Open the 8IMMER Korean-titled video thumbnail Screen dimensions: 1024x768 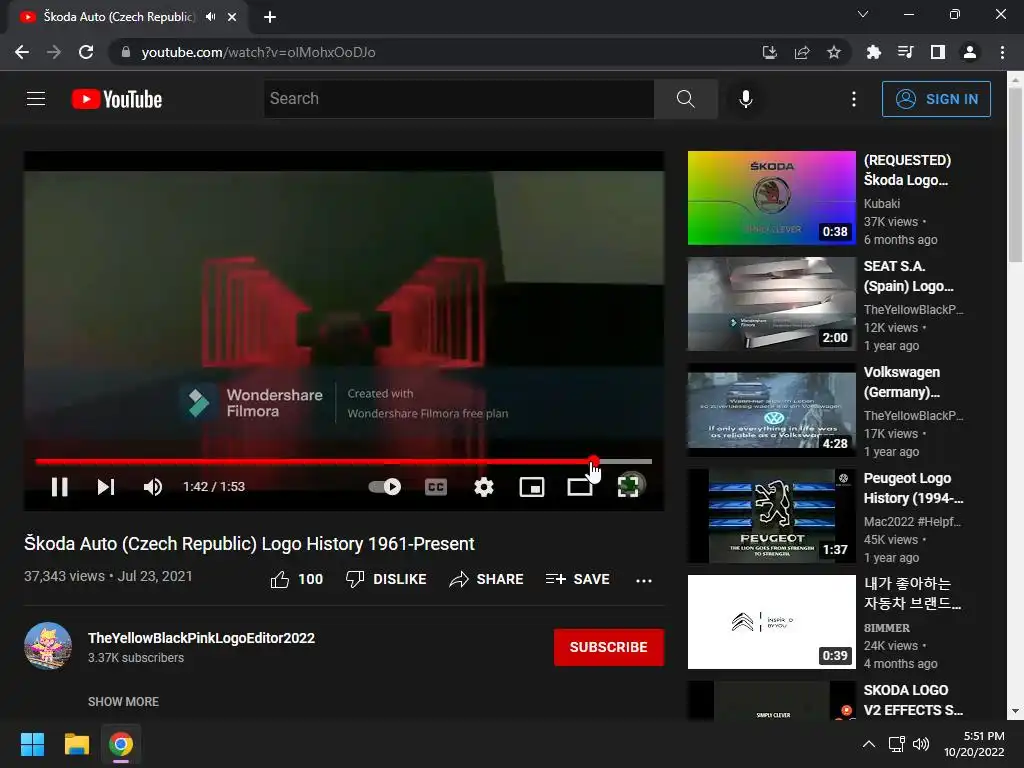771,622
